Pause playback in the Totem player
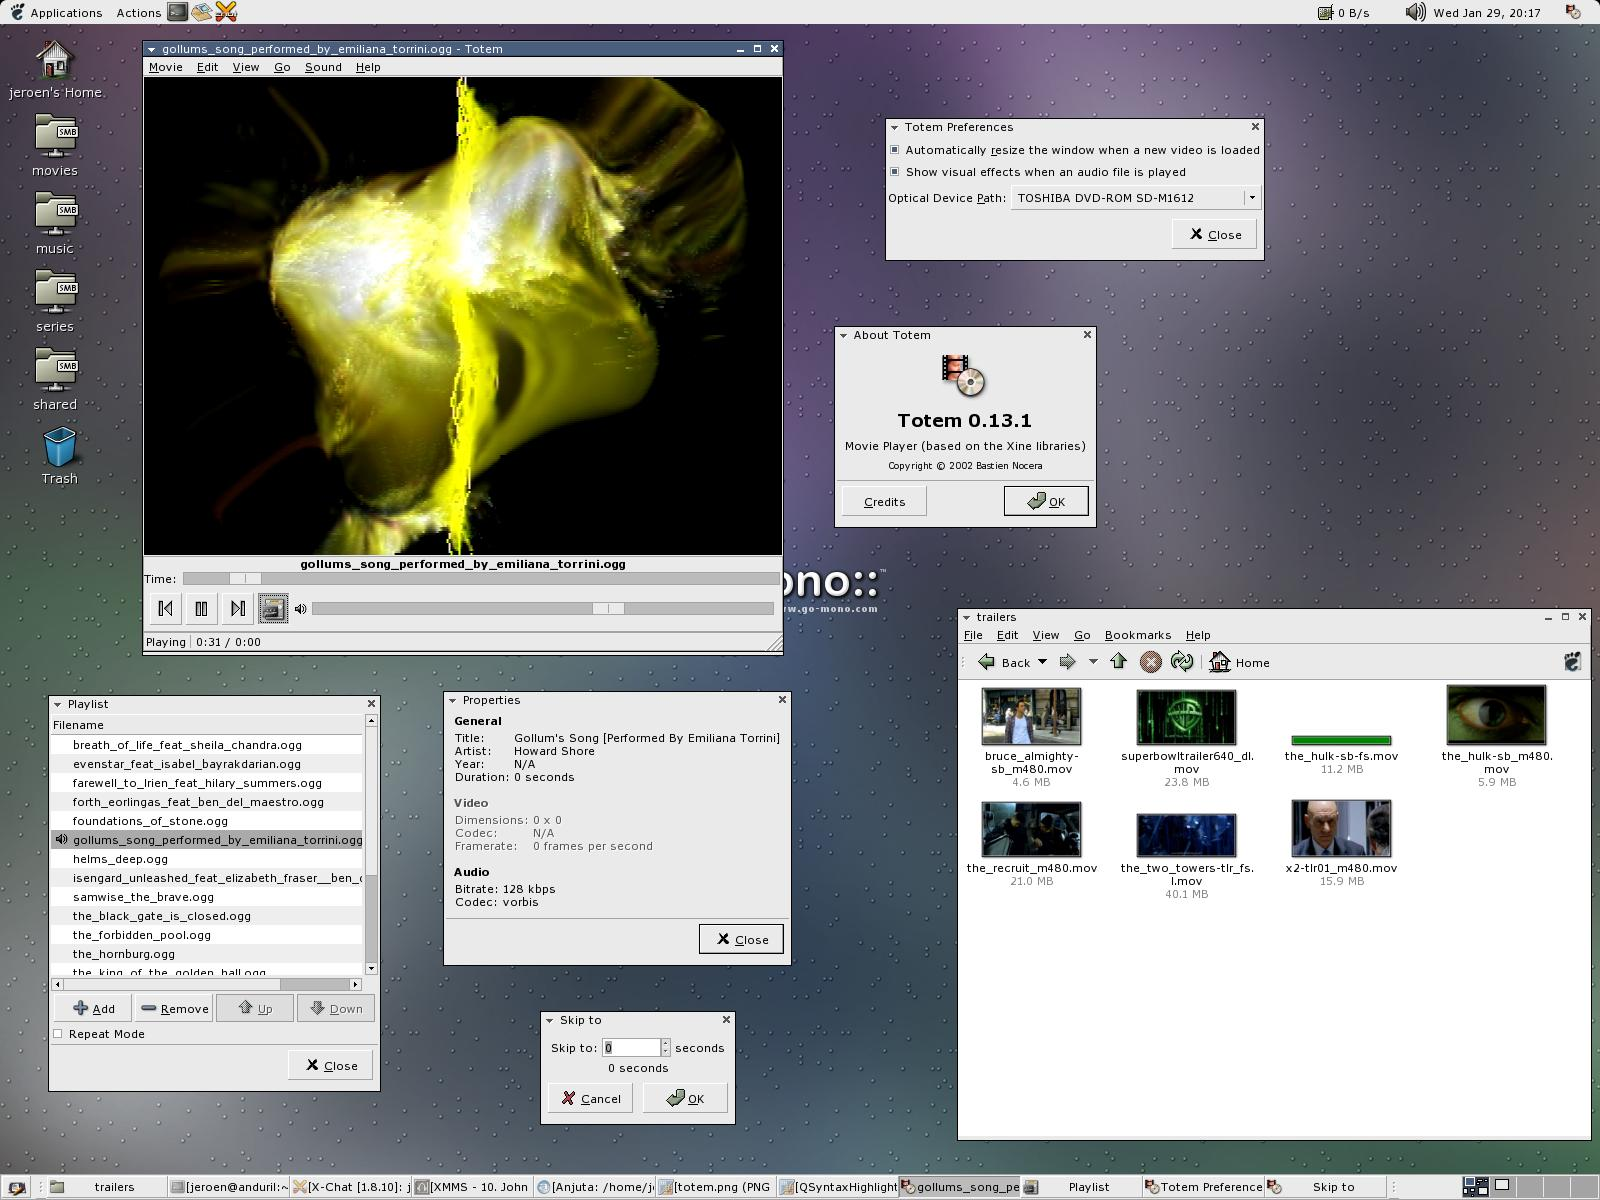The height and width of the screenshot is (1200, 1600). point(201,608)
